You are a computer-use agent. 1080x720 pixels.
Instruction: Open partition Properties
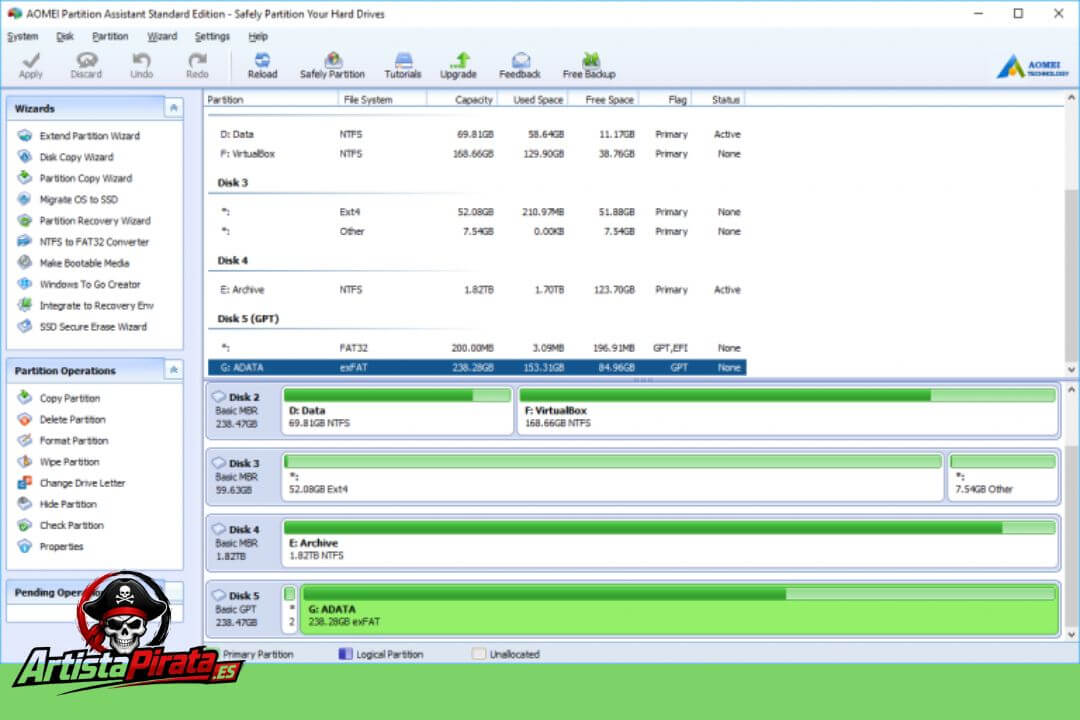click(x=50, y=546)
